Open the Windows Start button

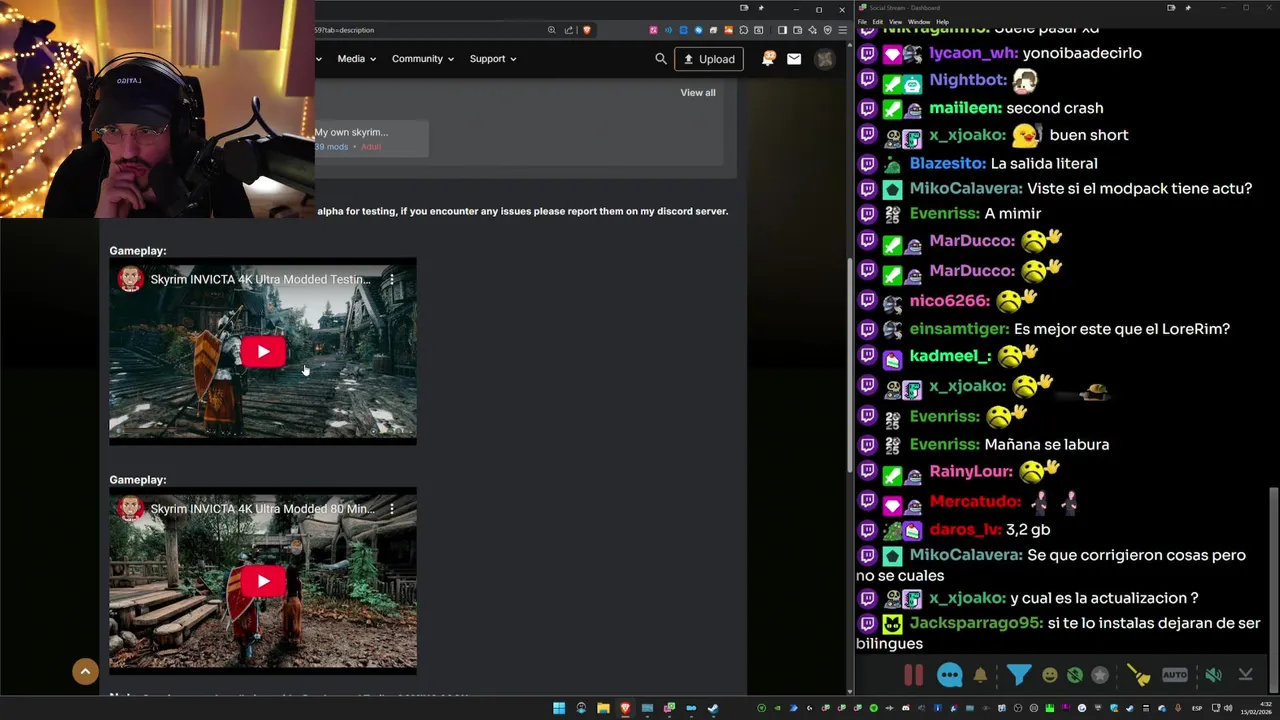tap(559, 708)
